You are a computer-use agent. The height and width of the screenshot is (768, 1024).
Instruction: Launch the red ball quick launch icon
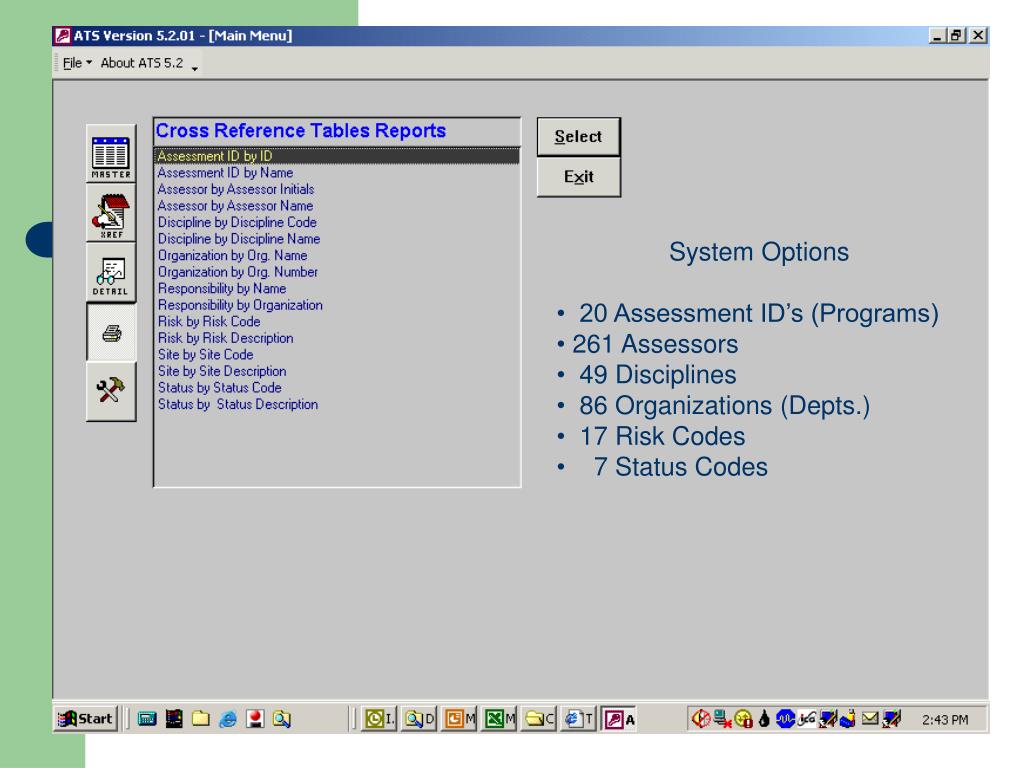pos(255,719)
